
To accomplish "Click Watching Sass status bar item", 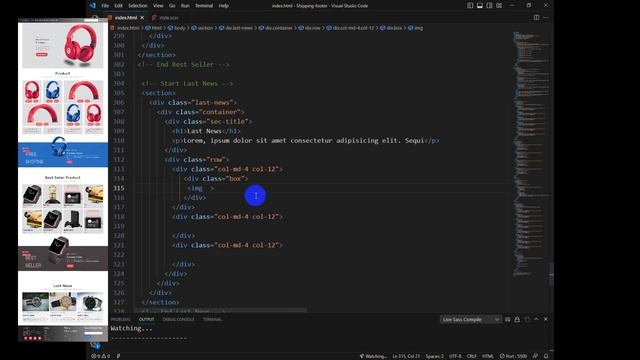I will click(x=373, y=356).
